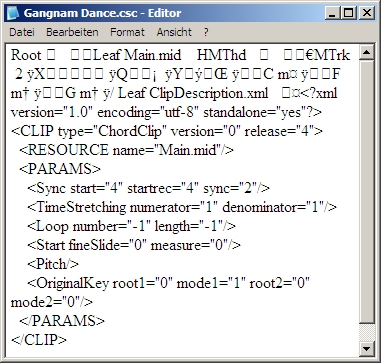Click on release="4" attribute
Viewport: 381px width, 363px height.
(280, 131)
